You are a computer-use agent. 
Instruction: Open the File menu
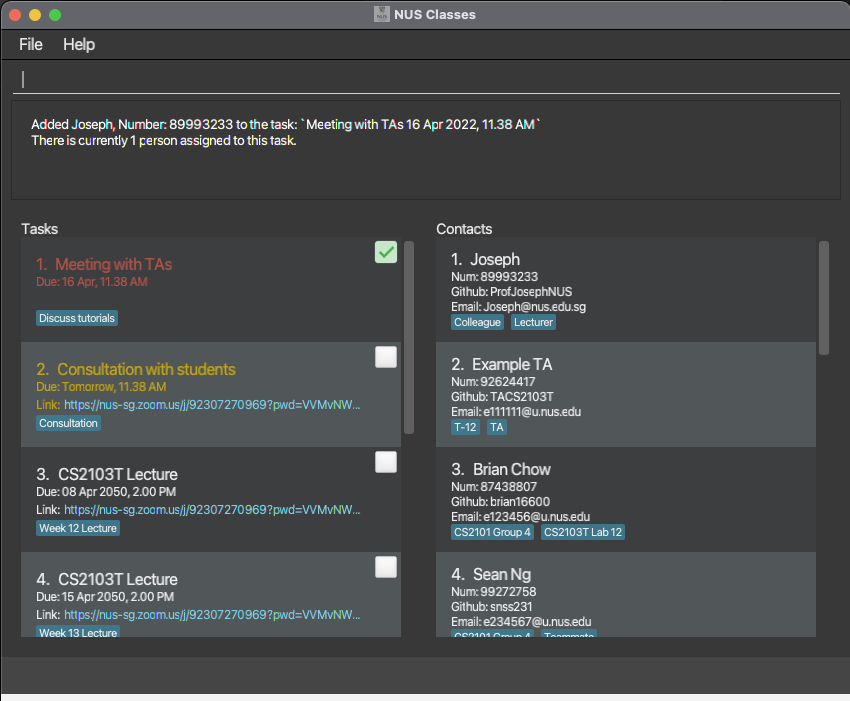tap(30, 44)
